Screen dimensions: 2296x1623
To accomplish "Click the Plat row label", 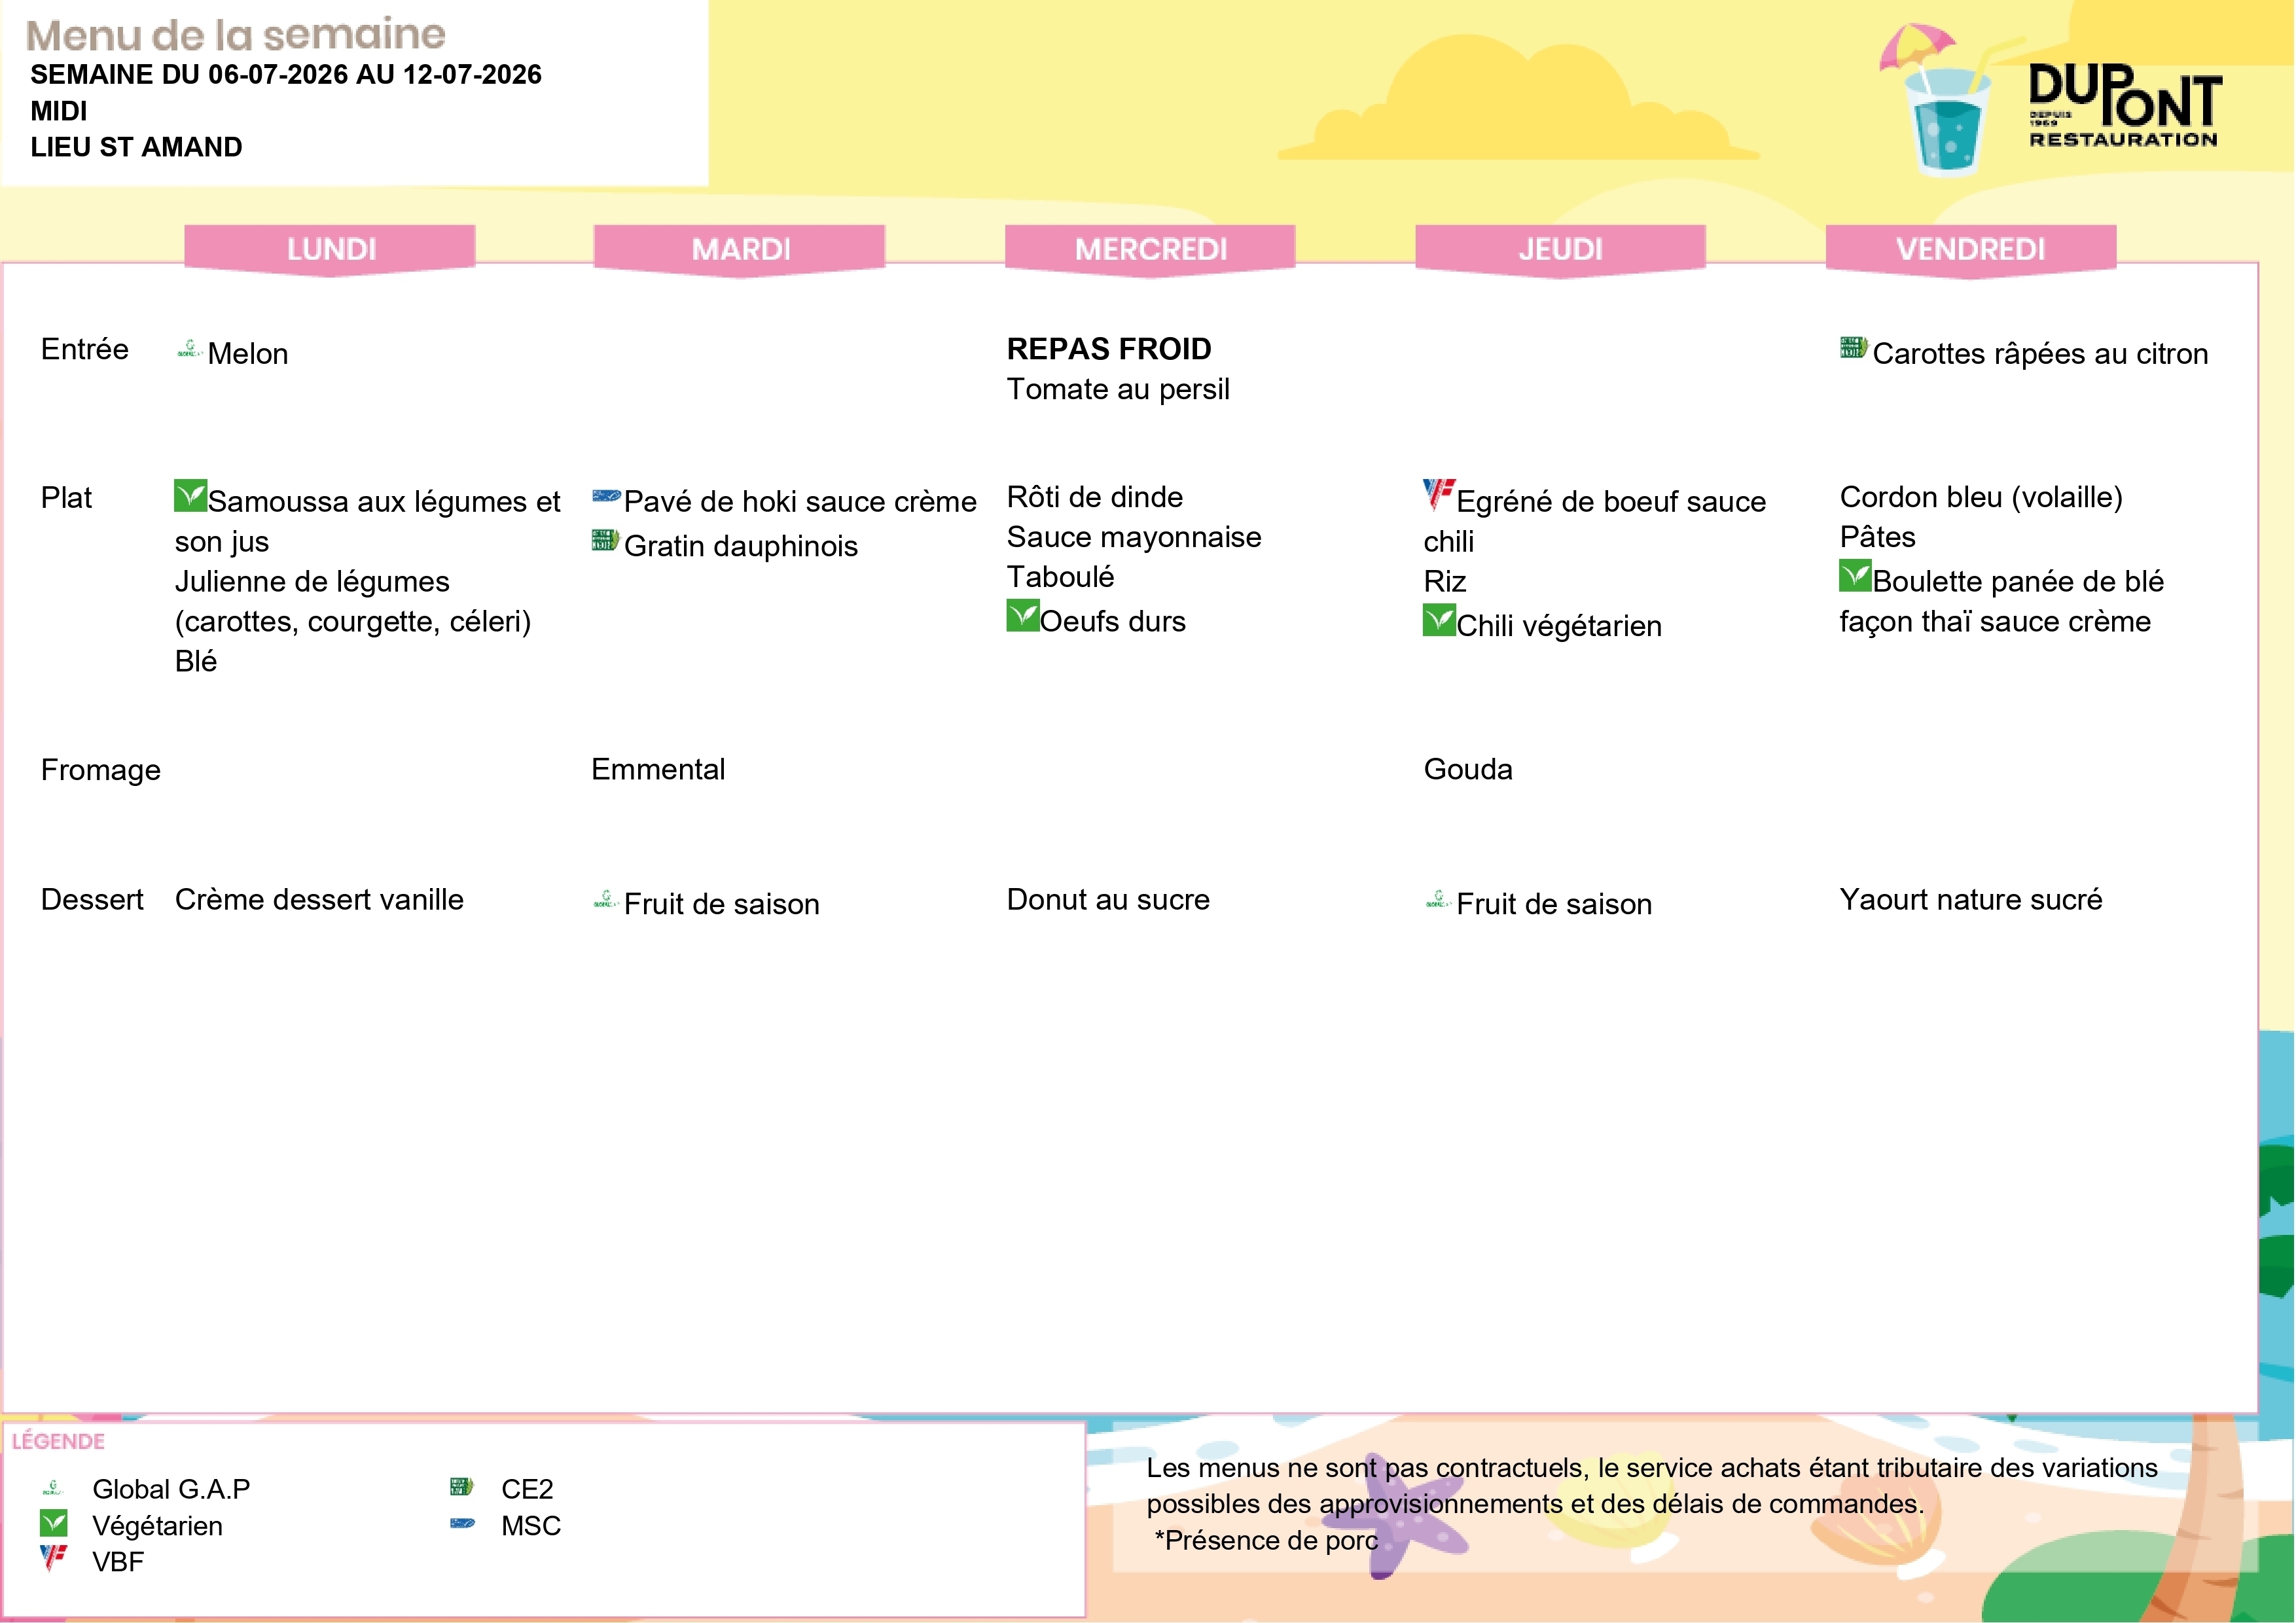I will click(x=66, y=497).
